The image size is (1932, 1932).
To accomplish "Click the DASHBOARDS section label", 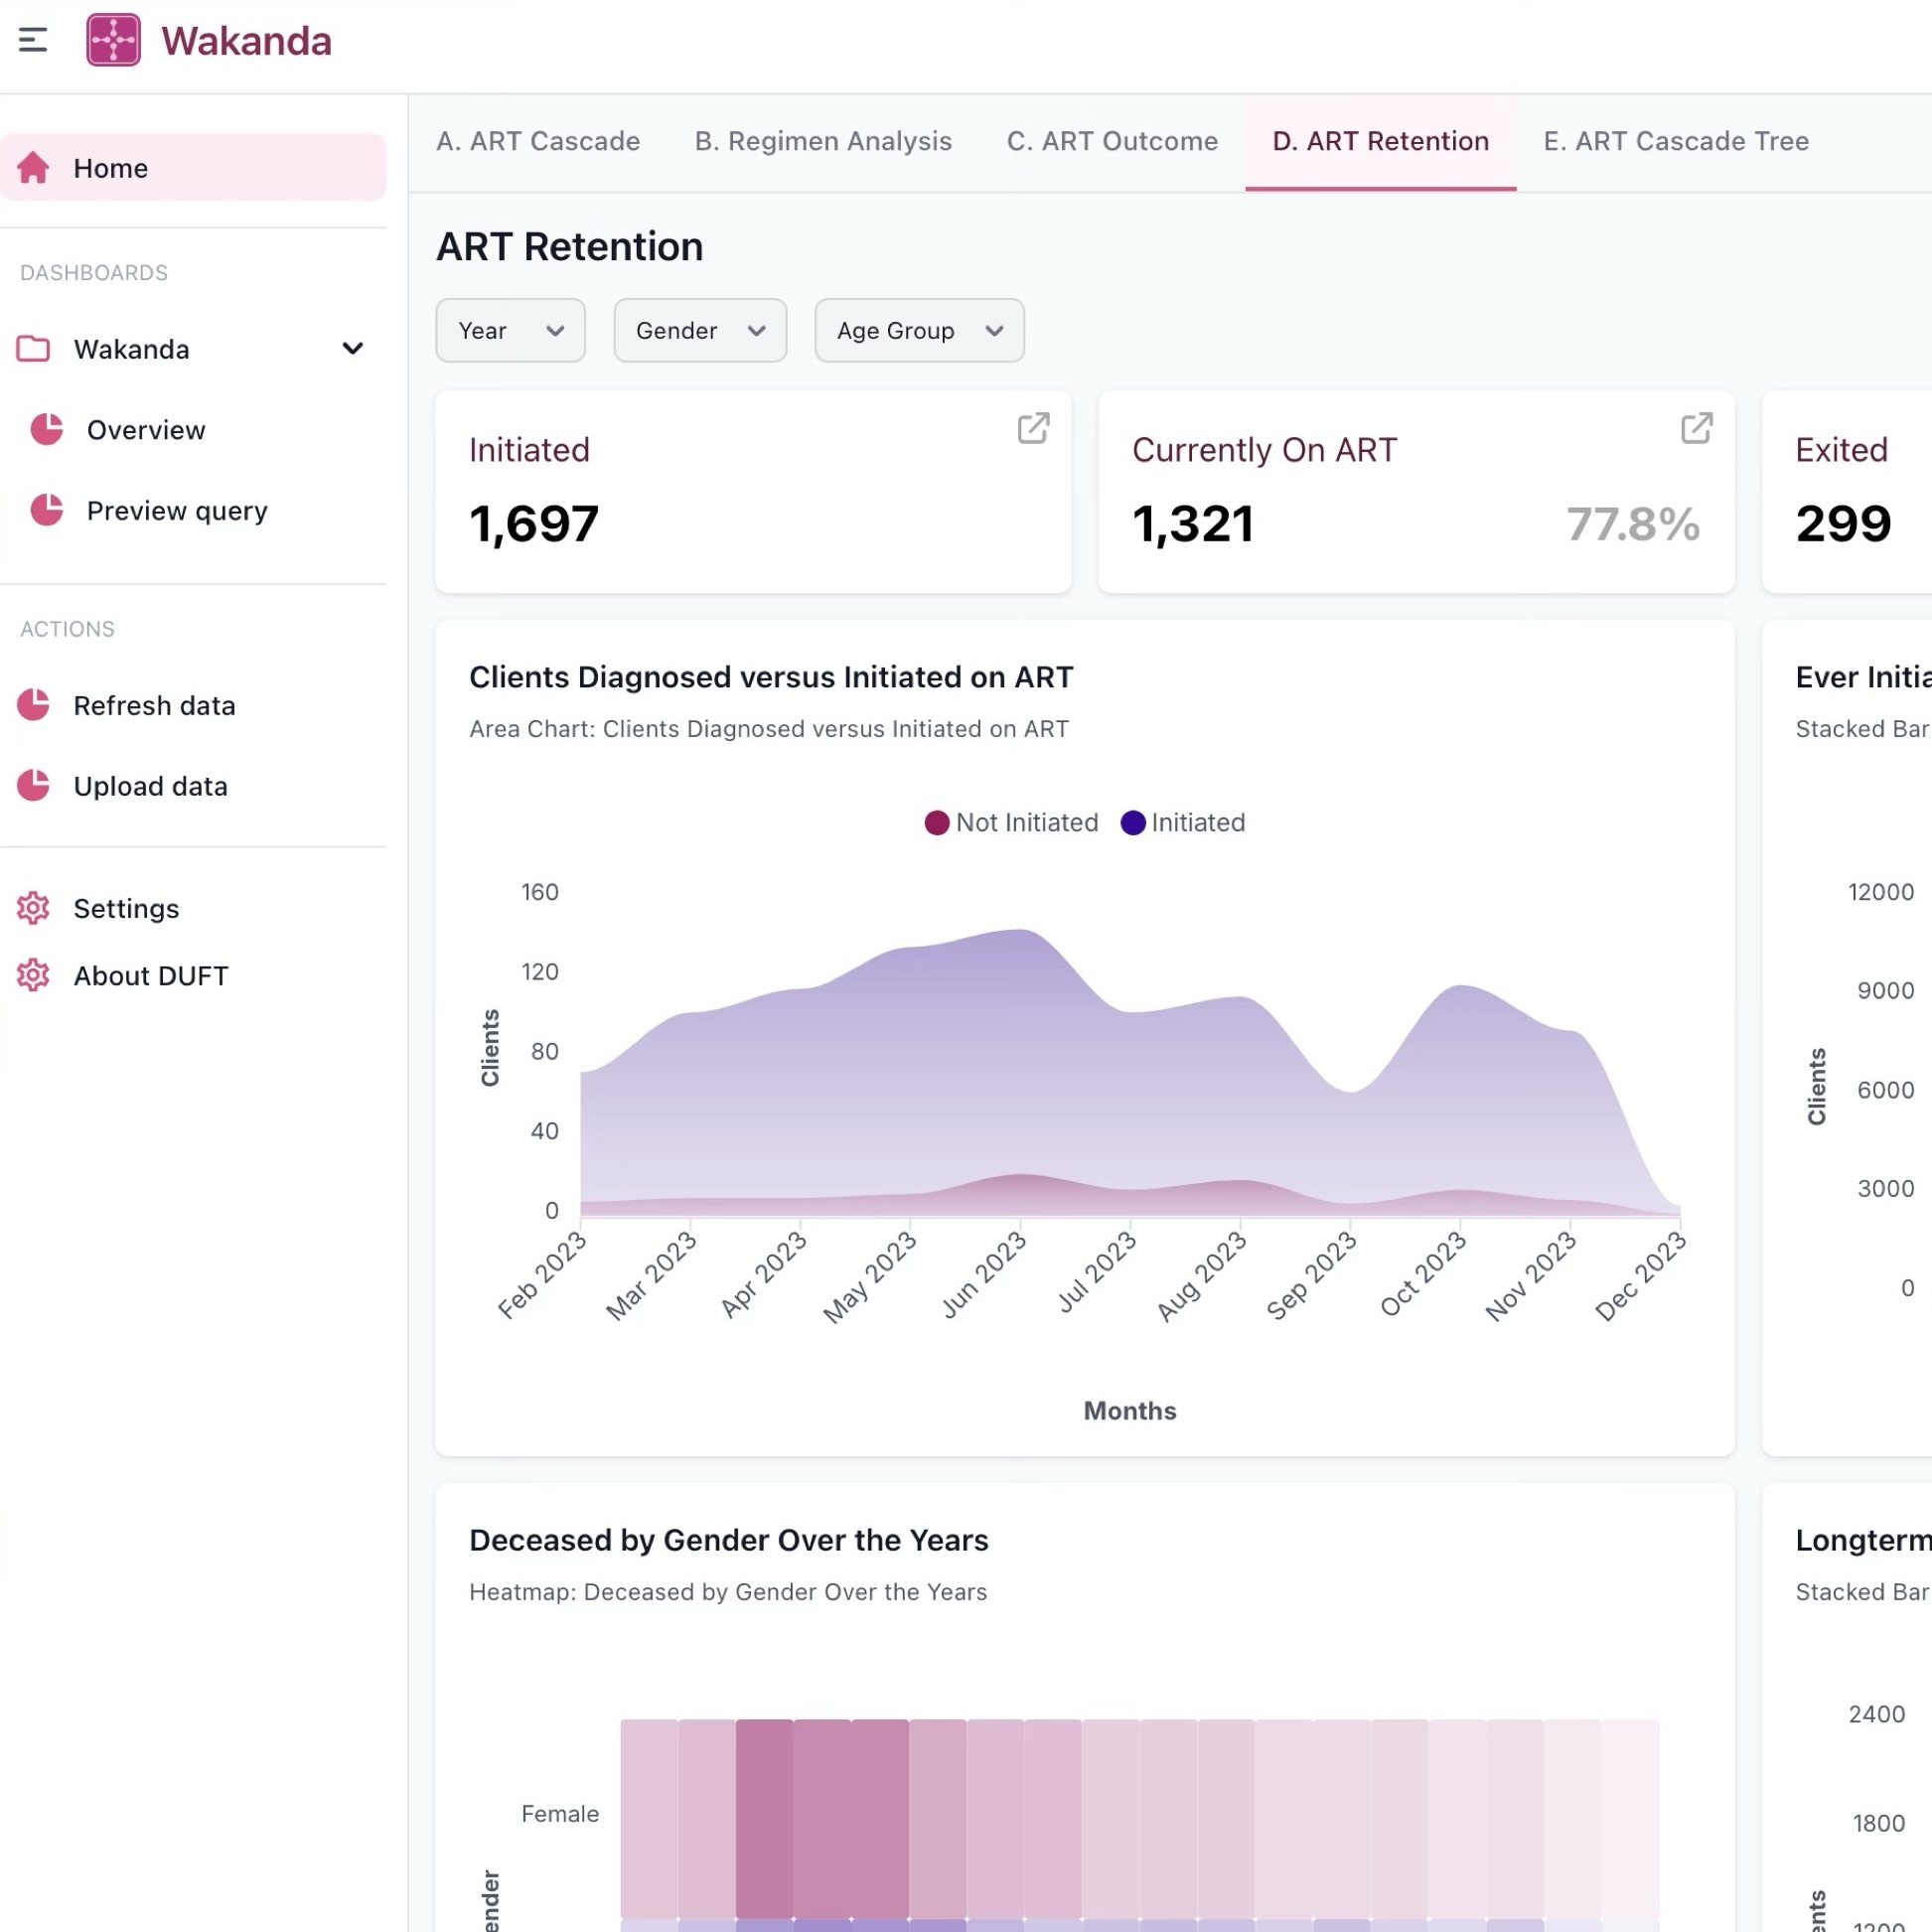I will tap(94, 273).
